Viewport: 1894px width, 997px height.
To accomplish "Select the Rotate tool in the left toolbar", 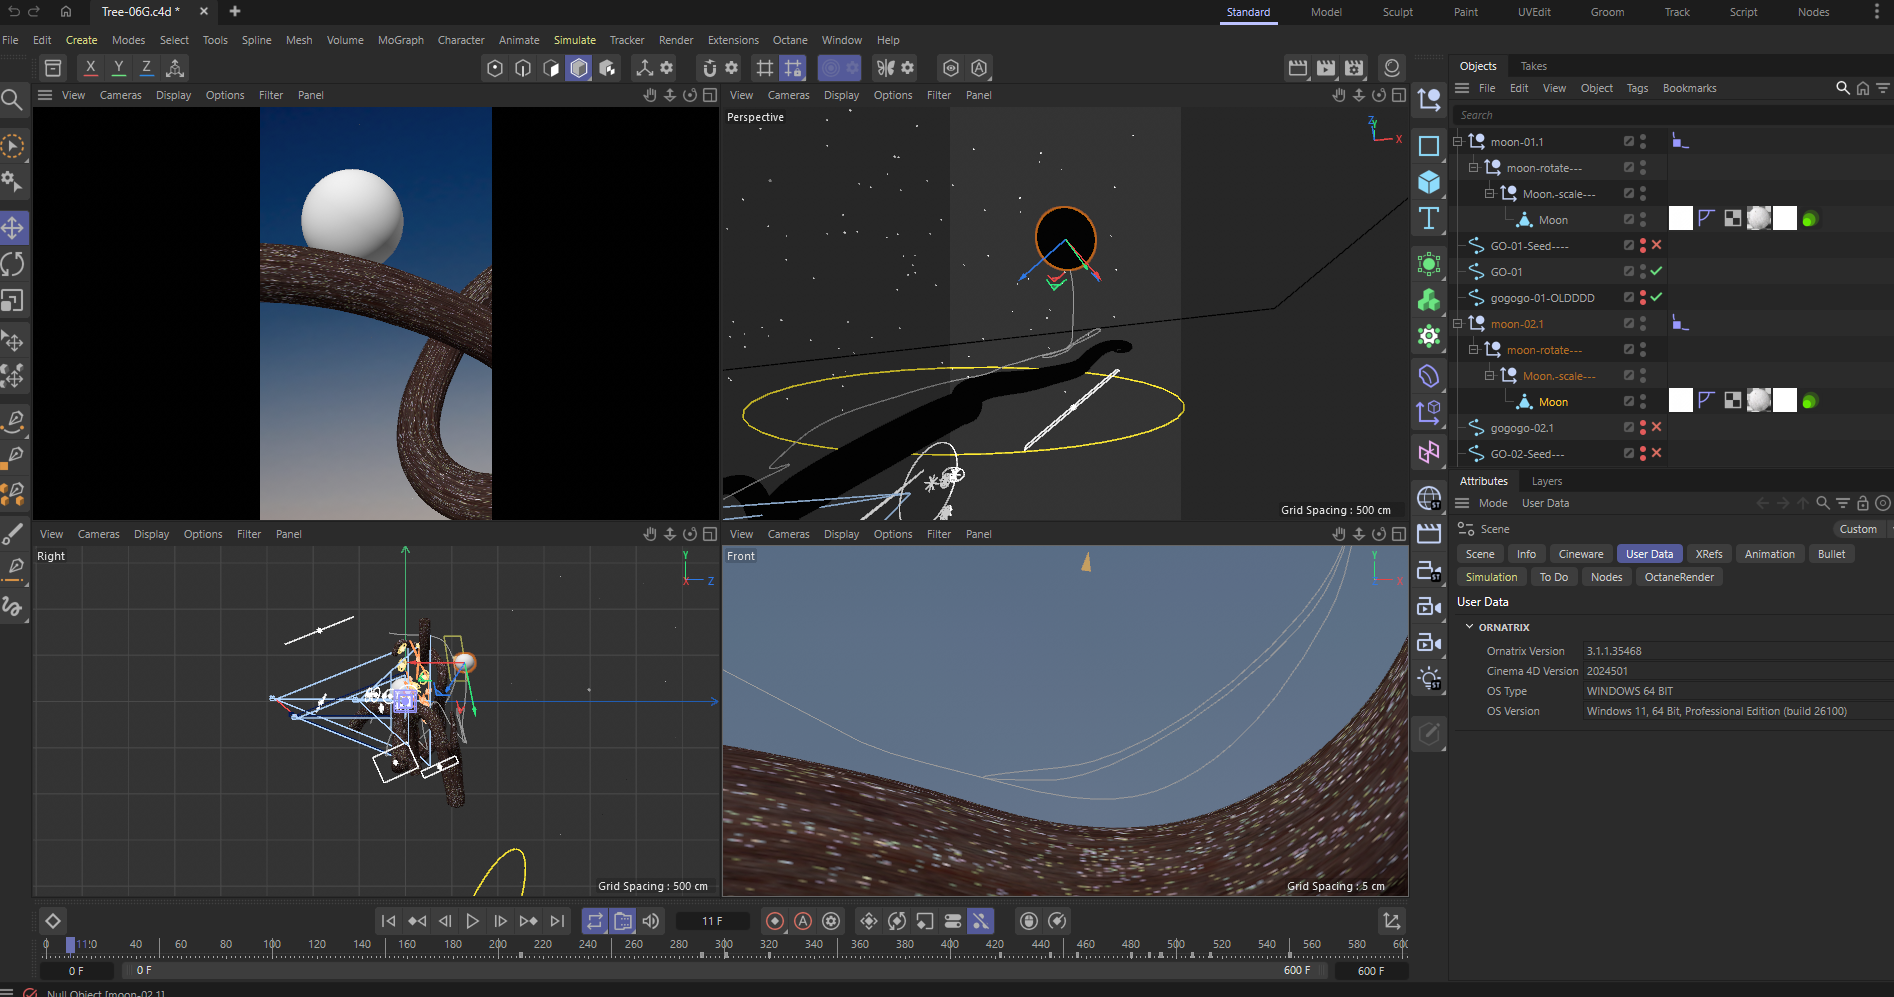I will click(x=14, y=263).
